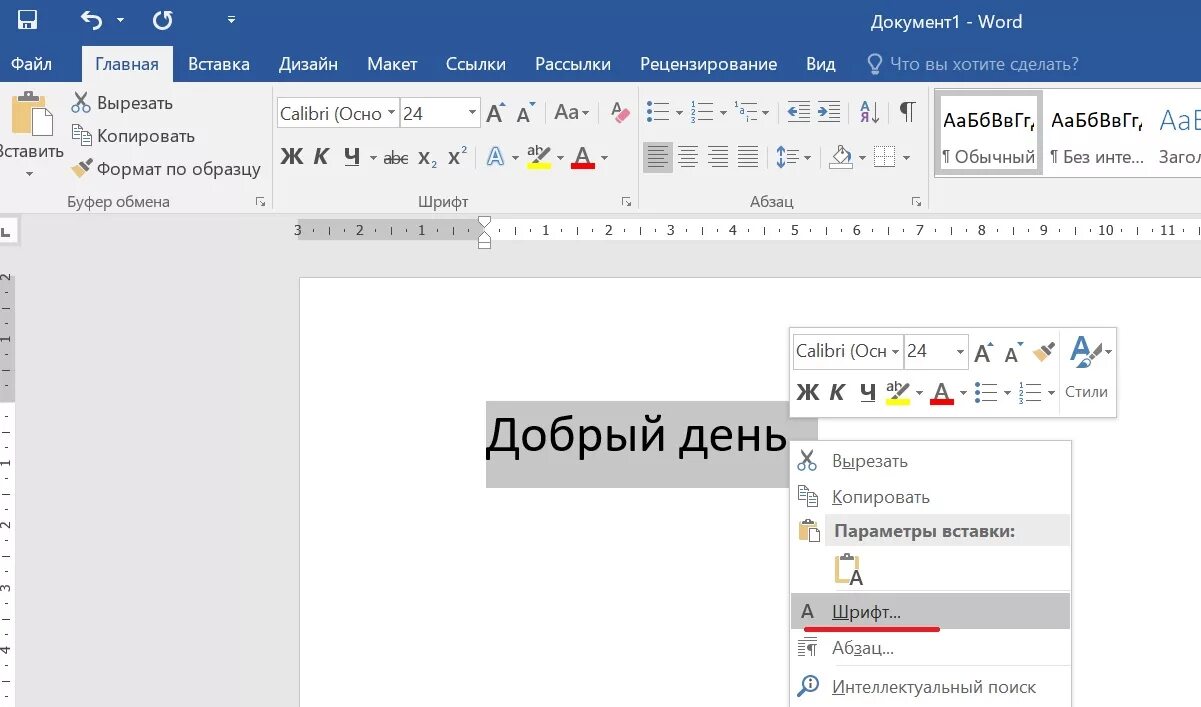Open the ribbon font name combo box
The image size is (1201, 707).
(x=338, y=113)
